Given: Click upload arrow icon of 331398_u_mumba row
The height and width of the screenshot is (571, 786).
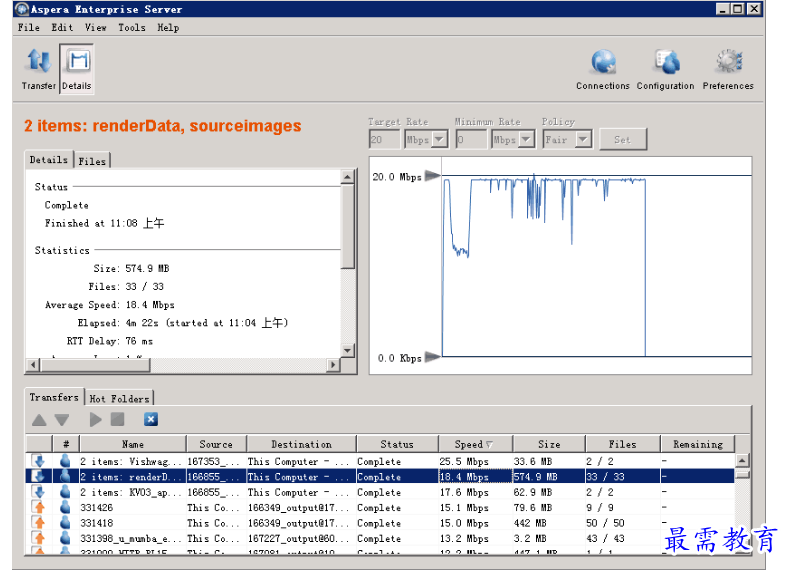Looking at the screenshot, I should coord(39,538).
